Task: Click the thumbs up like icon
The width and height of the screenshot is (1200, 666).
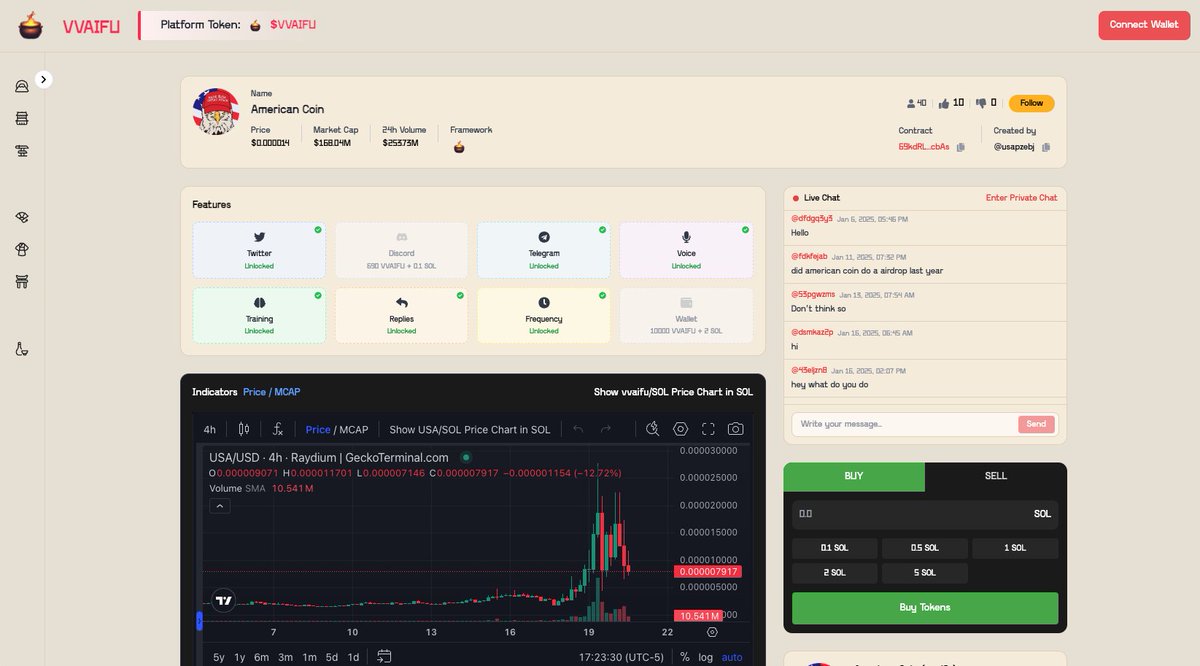Action: point(944,103)
